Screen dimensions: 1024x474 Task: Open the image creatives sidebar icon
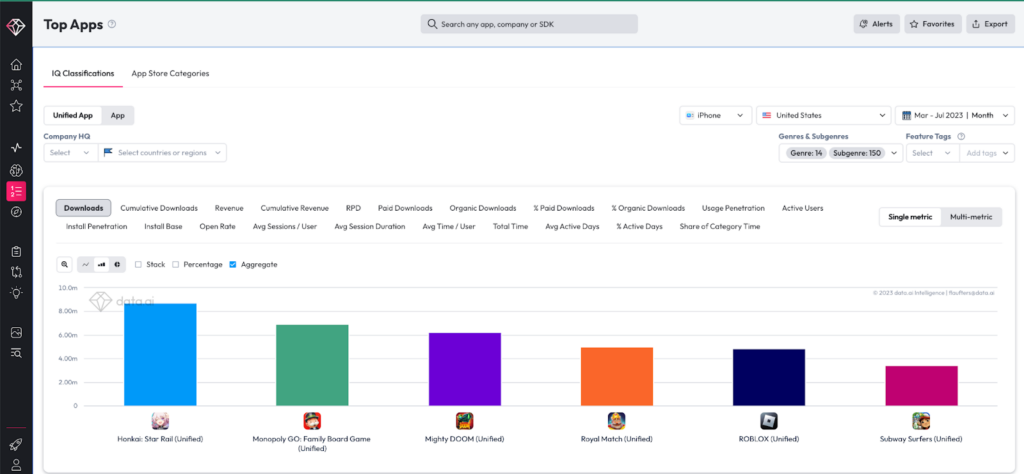16,332
